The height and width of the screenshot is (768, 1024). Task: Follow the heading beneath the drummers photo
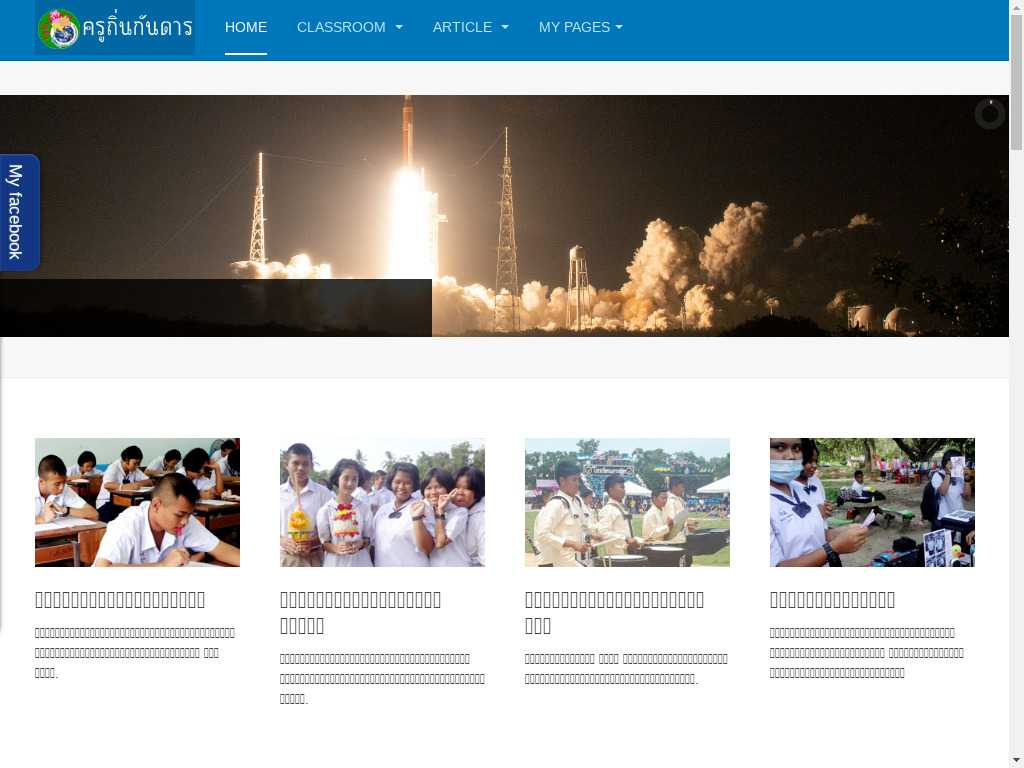pyautogui.click(x=615, y=613)
